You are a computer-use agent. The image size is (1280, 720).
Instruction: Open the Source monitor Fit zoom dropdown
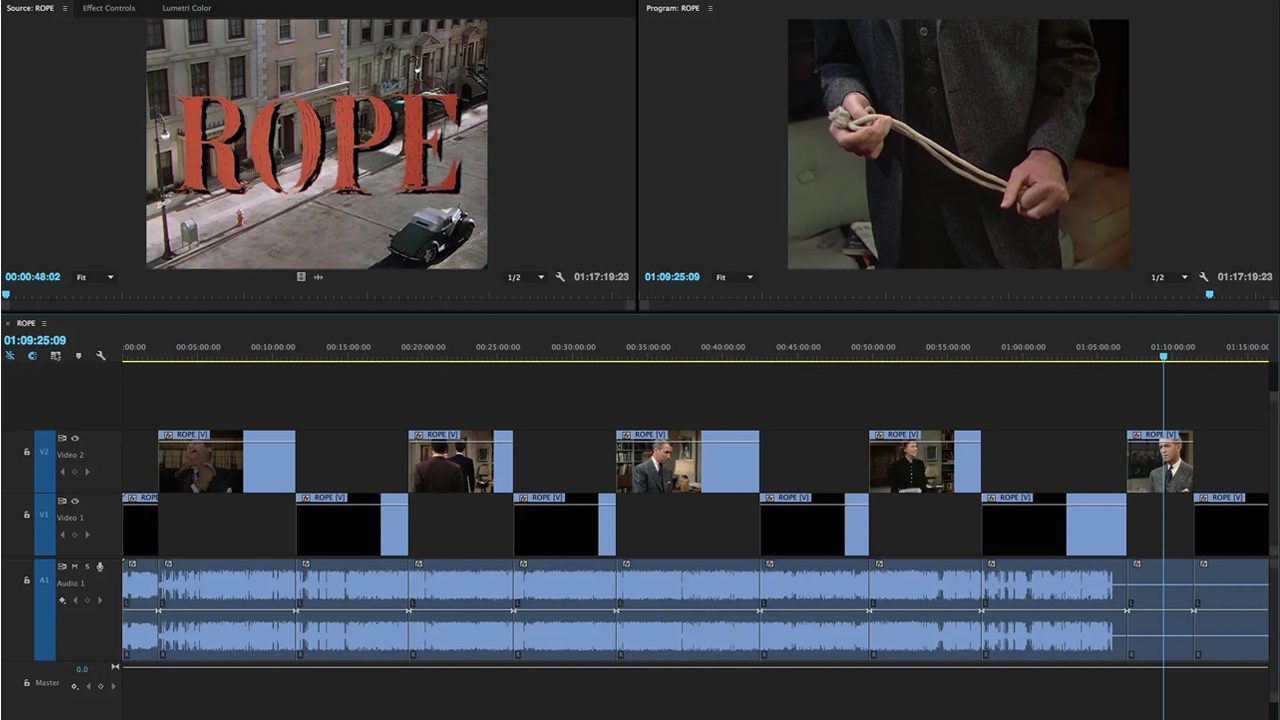pyautogui.click(x=95, y=277)
